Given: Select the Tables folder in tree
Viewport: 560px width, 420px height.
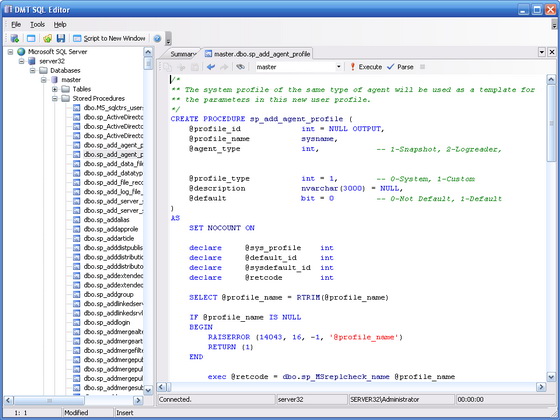Looking at the screenshot, I should (82, 89).
